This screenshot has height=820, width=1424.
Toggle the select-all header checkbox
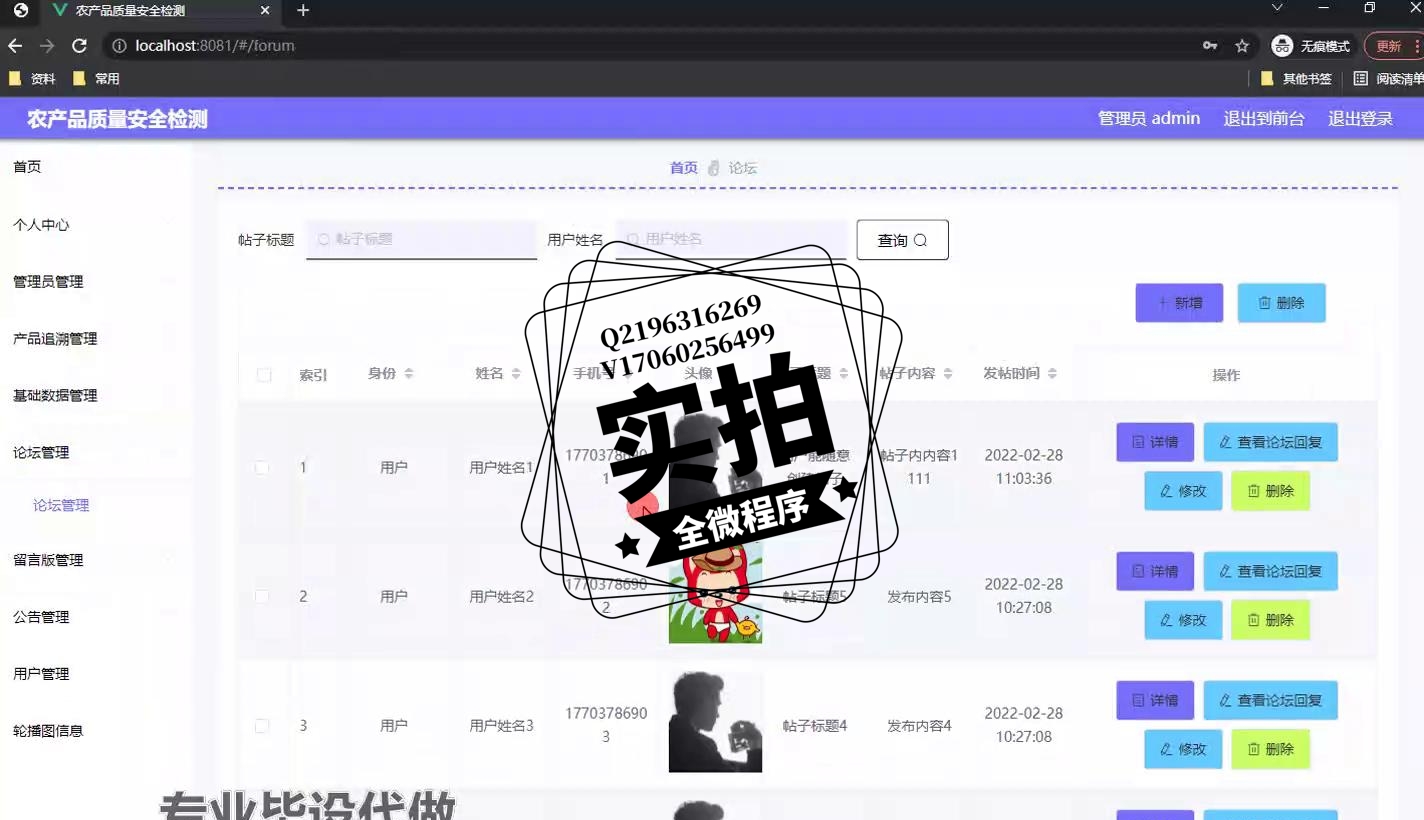point(264,375)
